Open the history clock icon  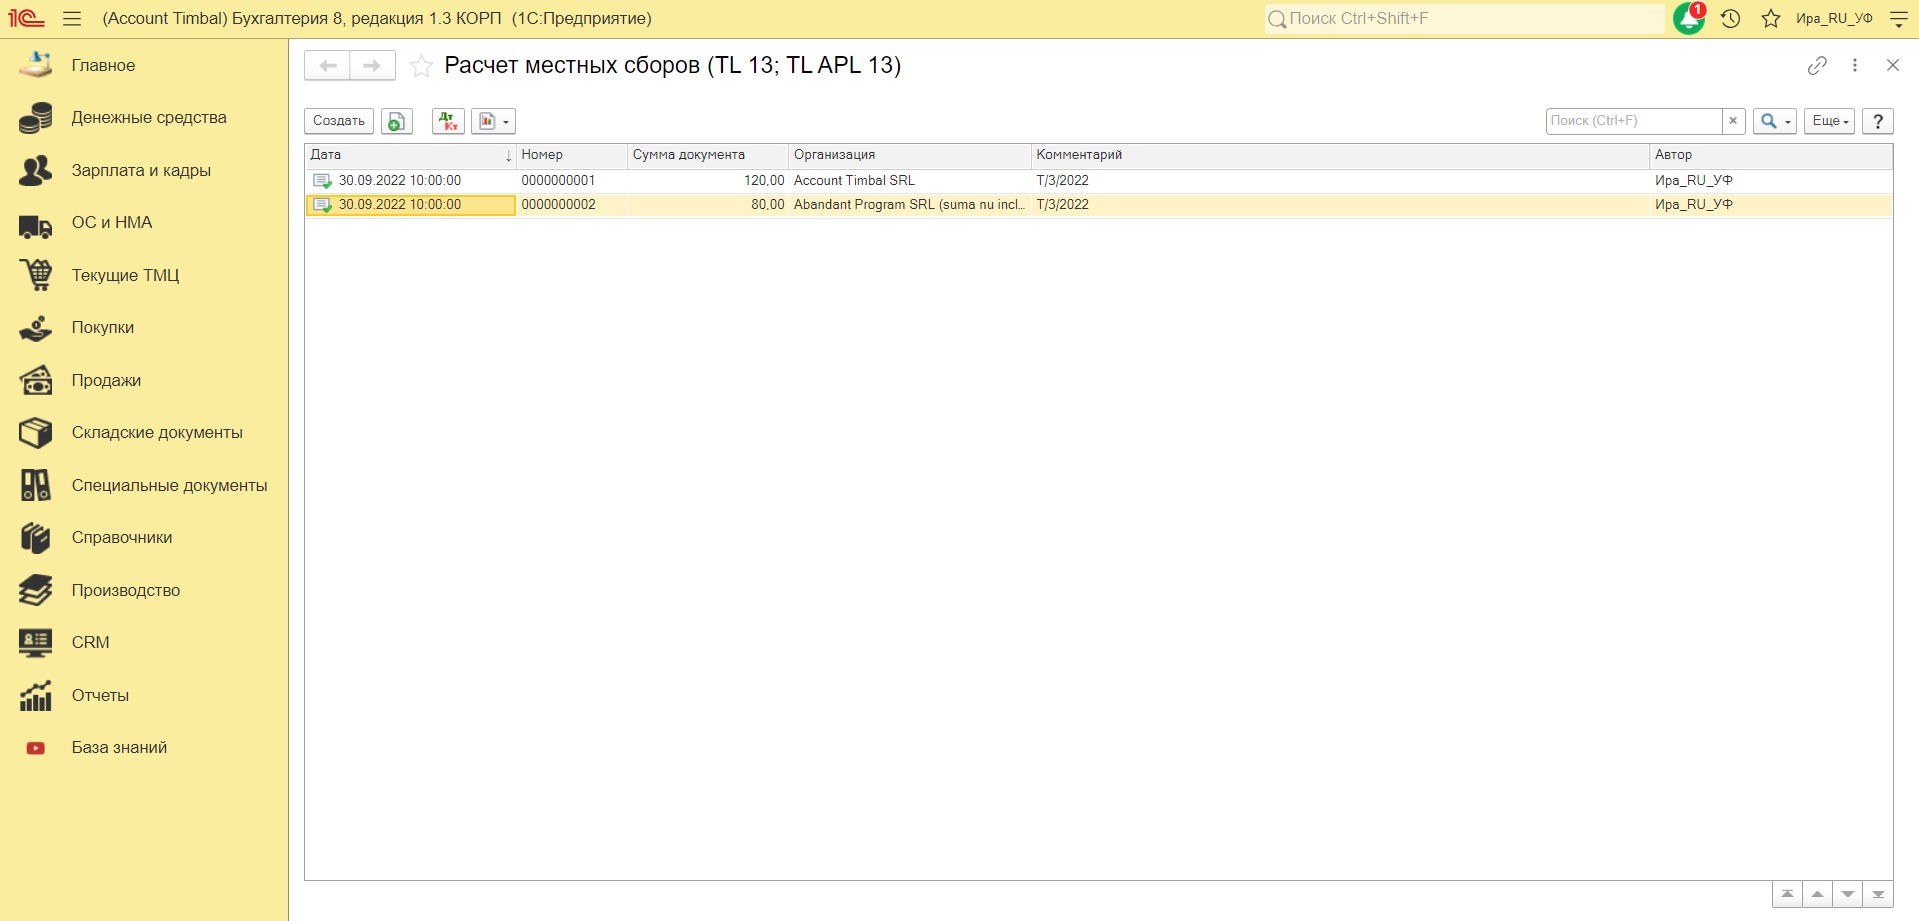click(1731, 19)
